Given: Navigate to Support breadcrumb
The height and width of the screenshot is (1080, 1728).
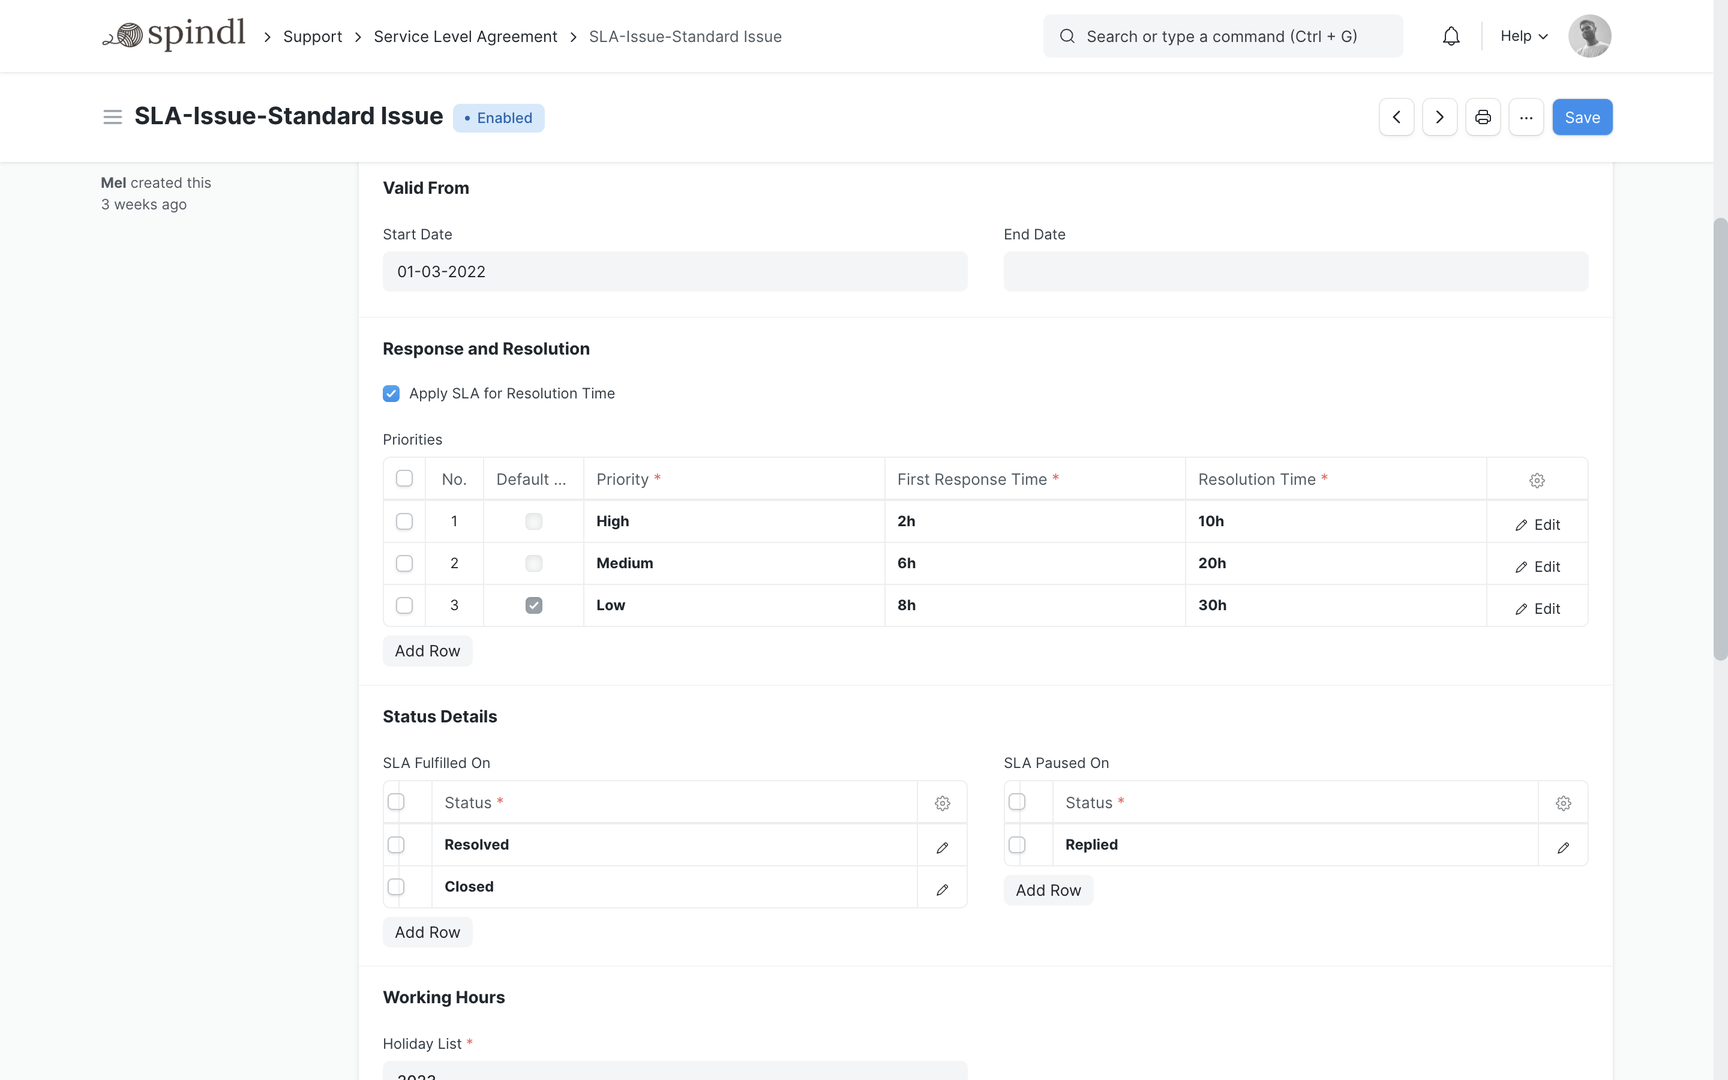Looking at the screenshot, I should [x=312, y=37].
